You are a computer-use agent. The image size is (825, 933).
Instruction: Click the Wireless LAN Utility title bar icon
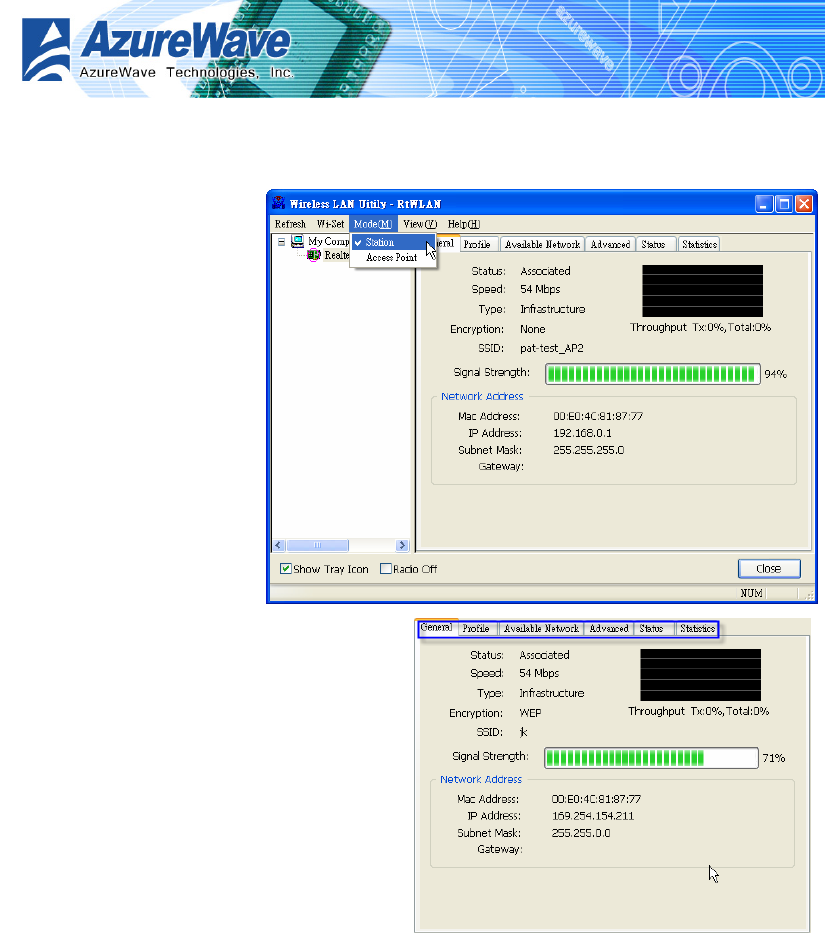pyautogui.click(x=278, y=203)
